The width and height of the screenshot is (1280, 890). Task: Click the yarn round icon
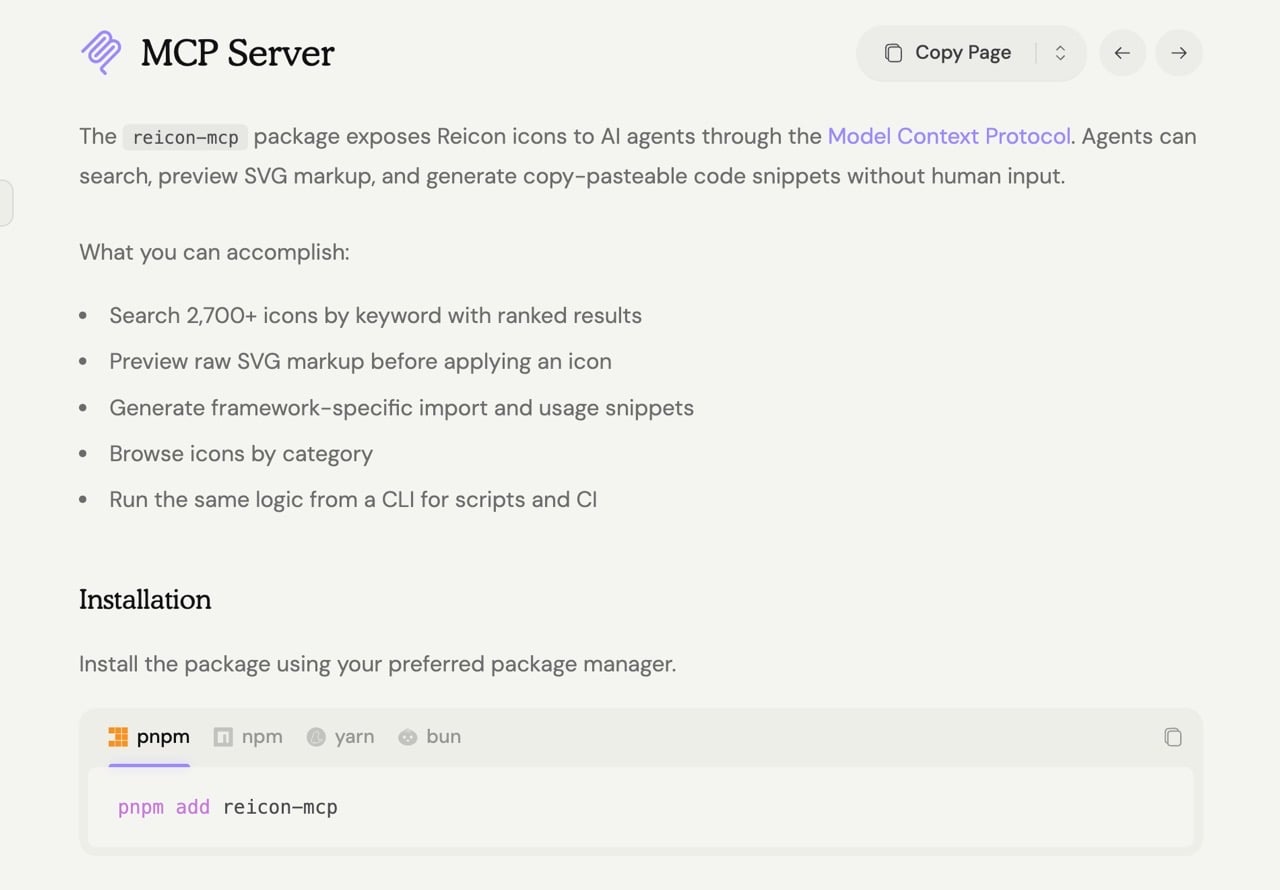click(316, 737)
